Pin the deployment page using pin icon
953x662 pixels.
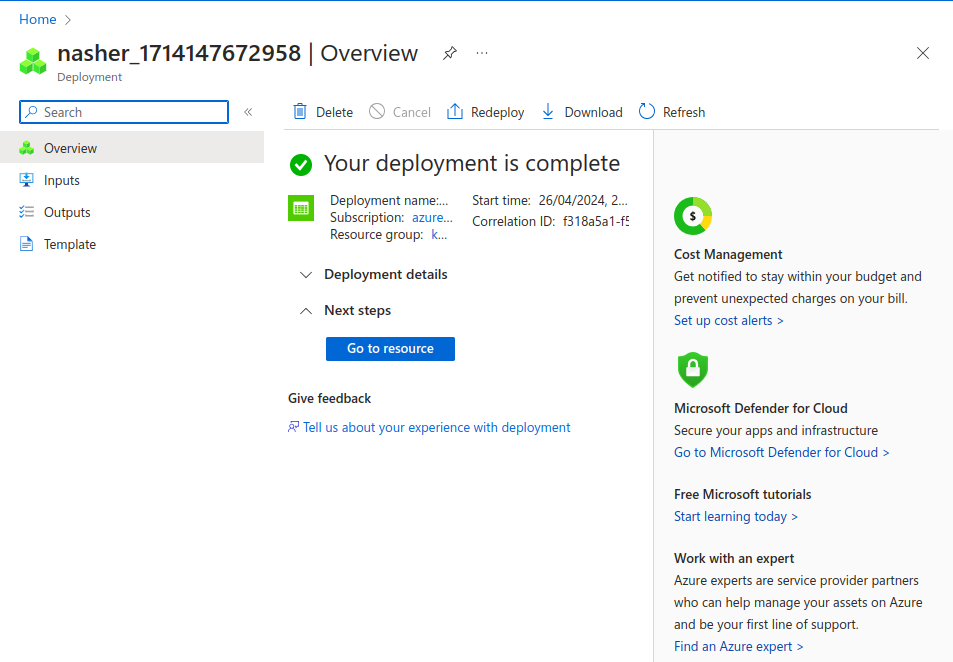click(450, 54)
